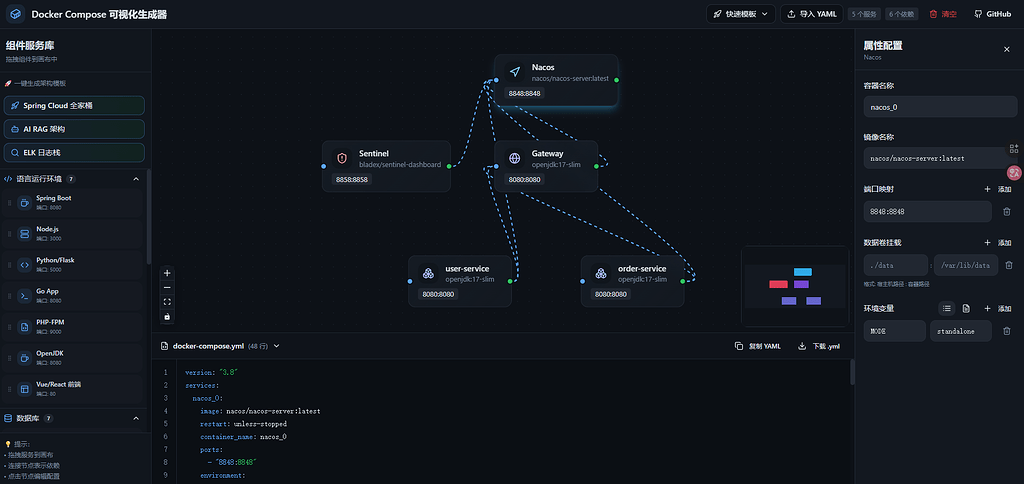
Task: Click the order-service node icon
Action: [601, 273]
